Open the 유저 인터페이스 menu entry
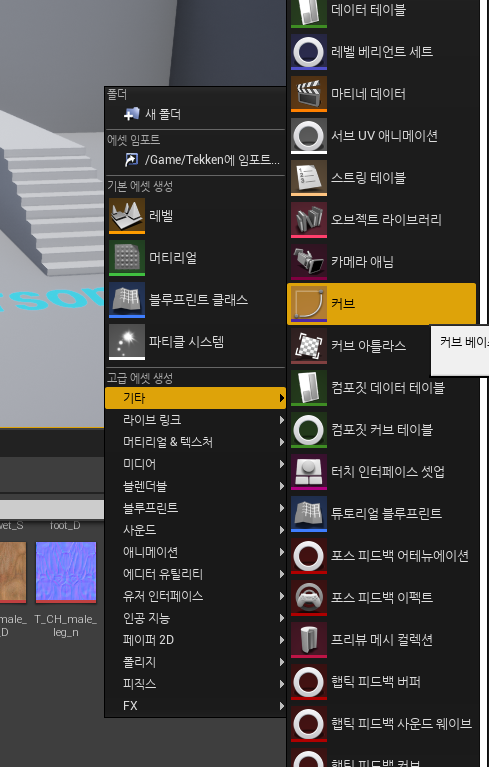Image resolution: width=489 pixels, height=767 pixels. click(195, 596)
